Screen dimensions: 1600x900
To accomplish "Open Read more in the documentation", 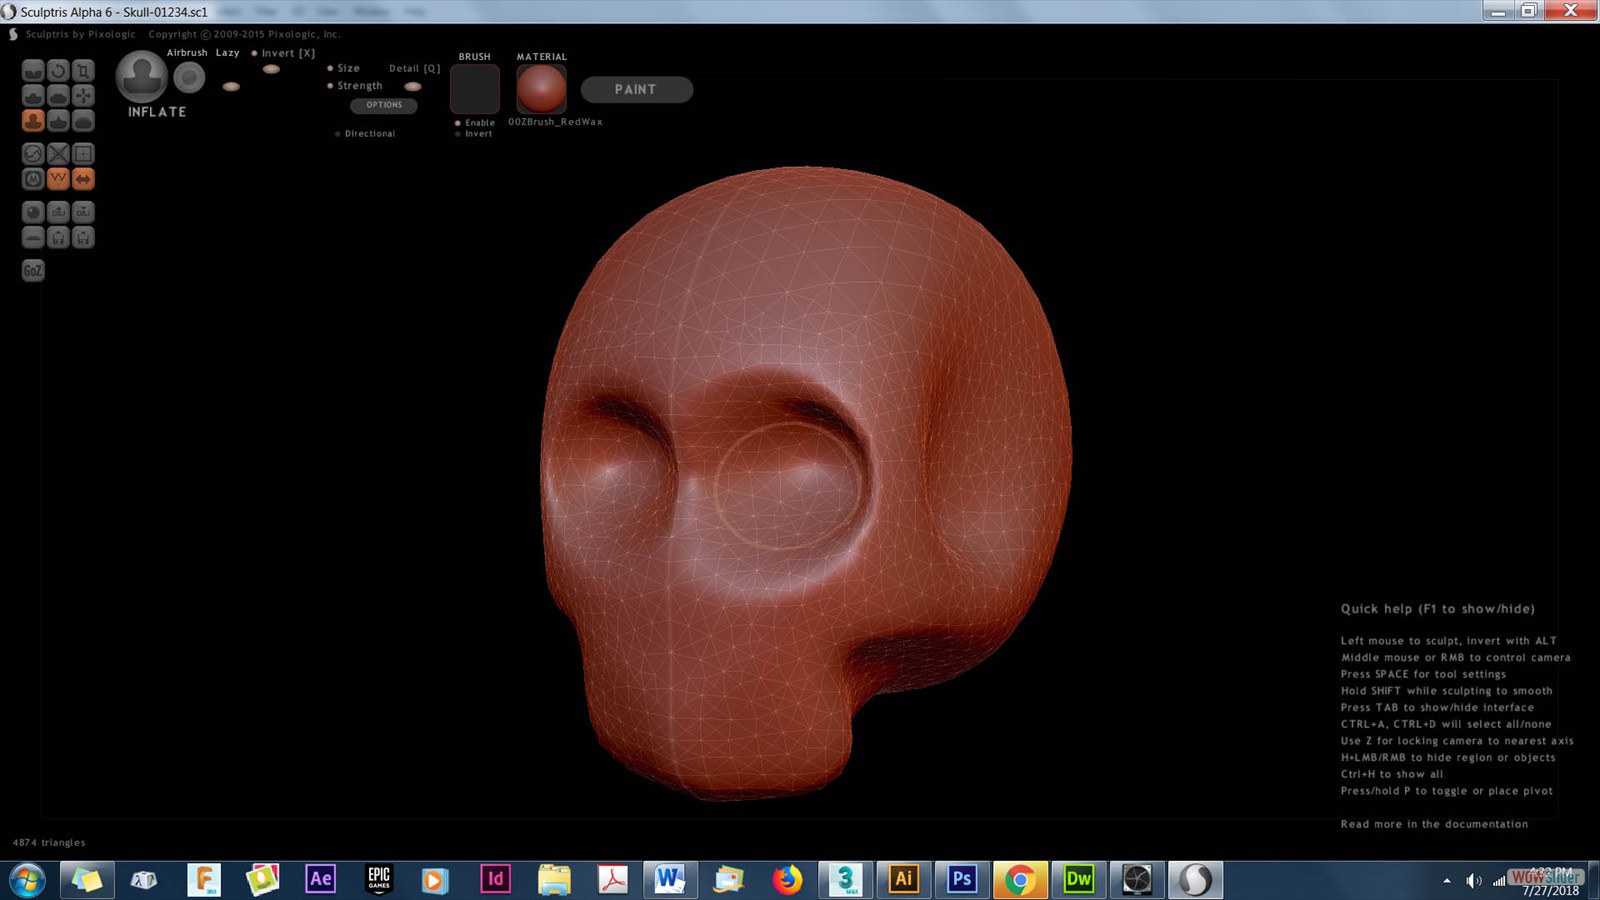I will tap(1434, 824).
